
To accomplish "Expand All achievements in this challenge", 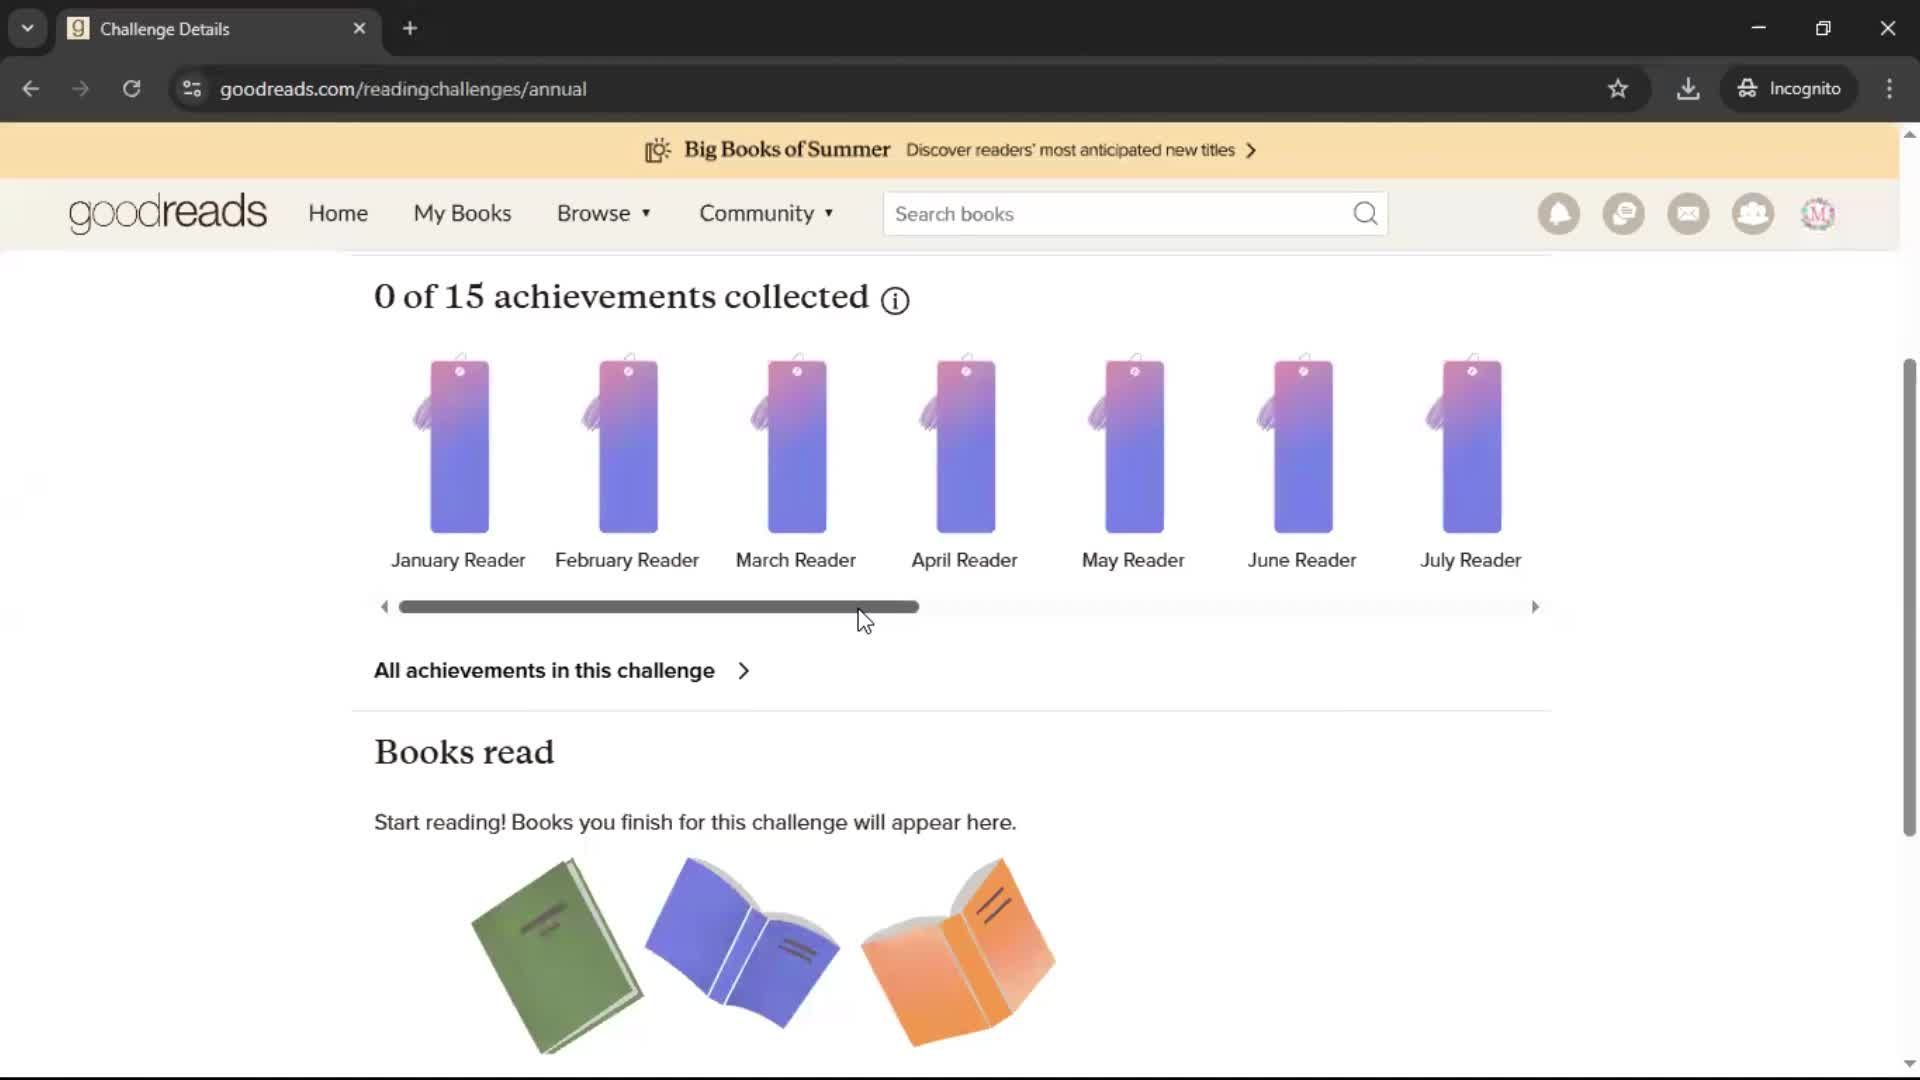I will tap(561, 670).
